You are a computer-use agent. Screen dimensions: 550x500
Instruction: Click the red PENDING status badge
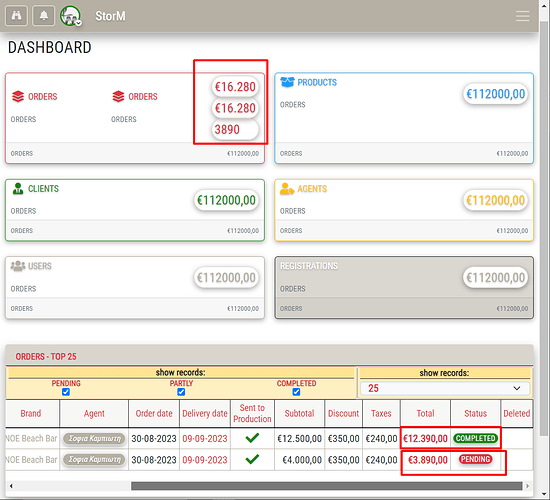(x=475, y=459)
